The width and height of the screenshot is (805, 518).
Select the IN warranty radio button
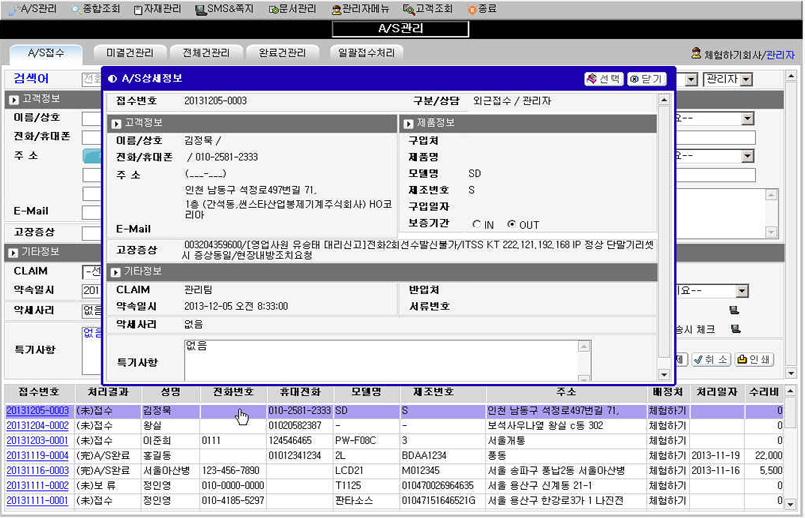tap(478, 225)
